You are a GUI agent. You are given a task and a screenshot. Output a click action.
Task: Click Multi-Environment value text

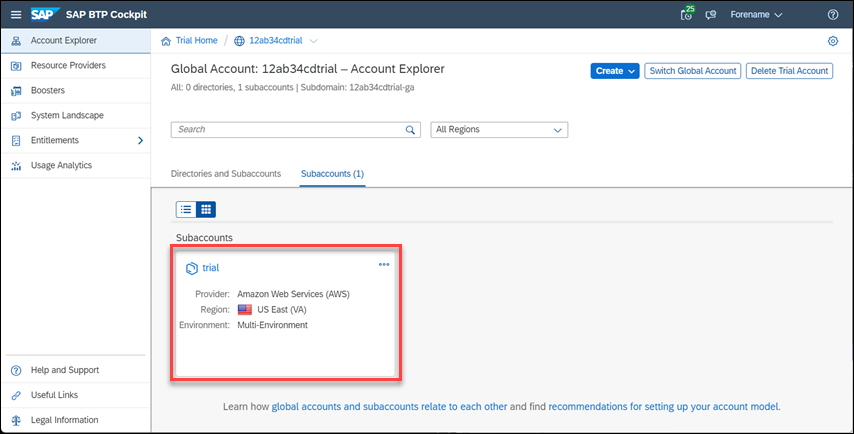(x=272, y=325)
